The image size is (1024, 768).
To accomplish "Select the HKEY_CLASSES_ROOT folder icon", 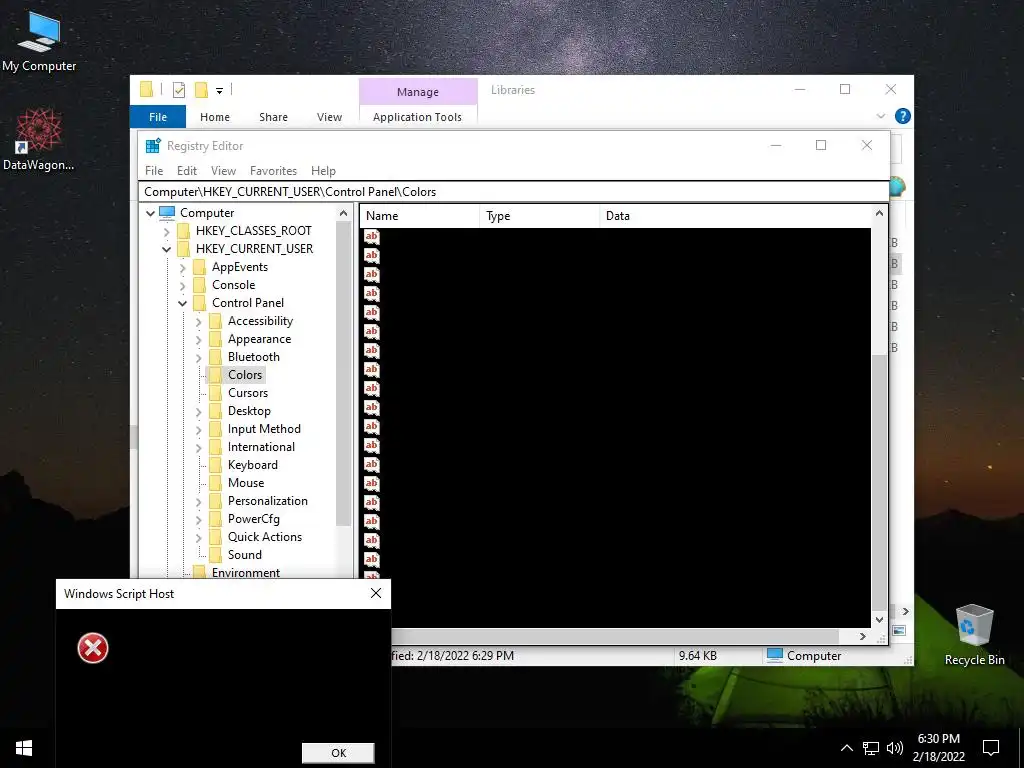I will [184, 231].
